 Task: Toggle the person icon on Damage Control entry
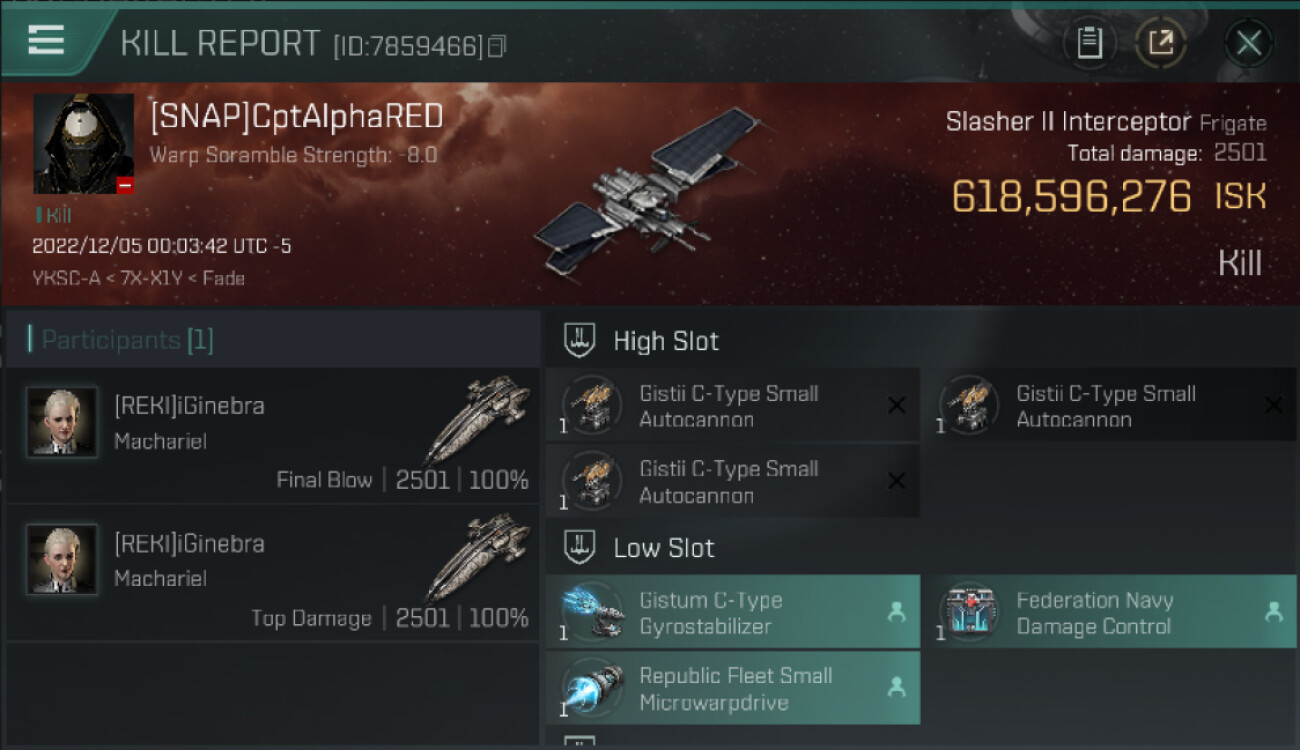[1274, 612]
